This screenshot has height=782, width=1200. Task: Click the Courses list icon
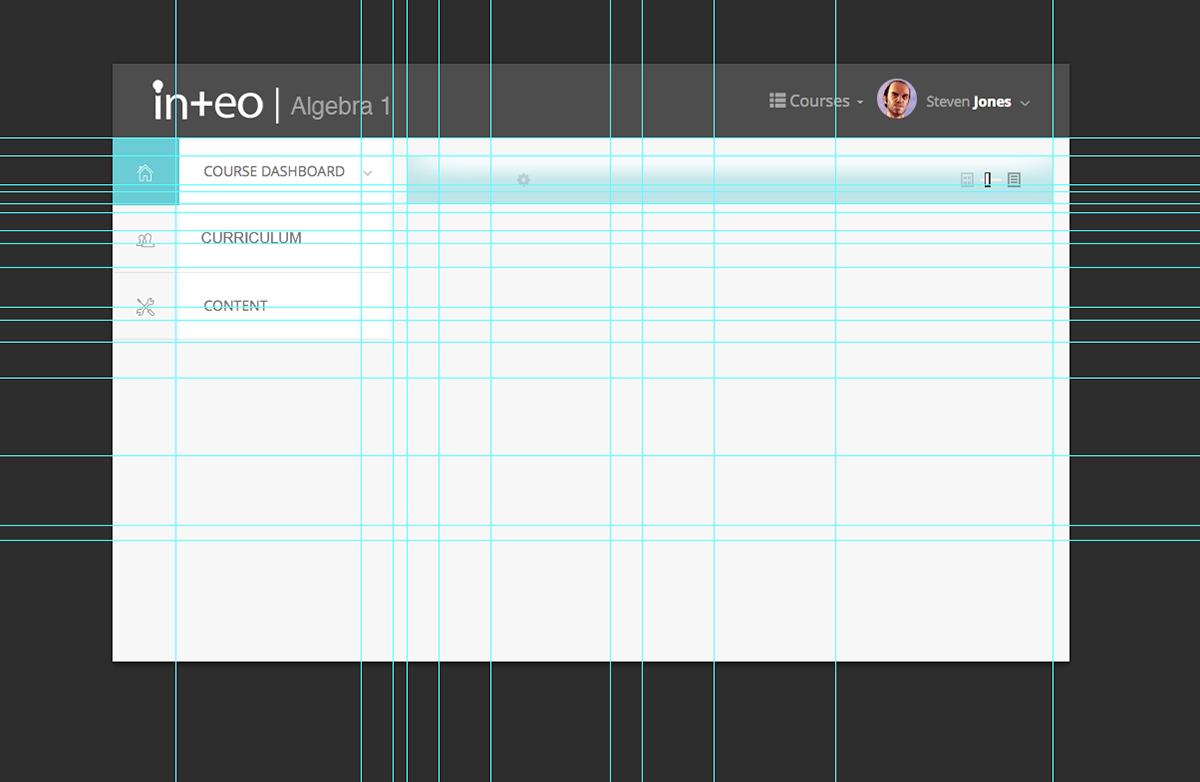tap(777, 100)
